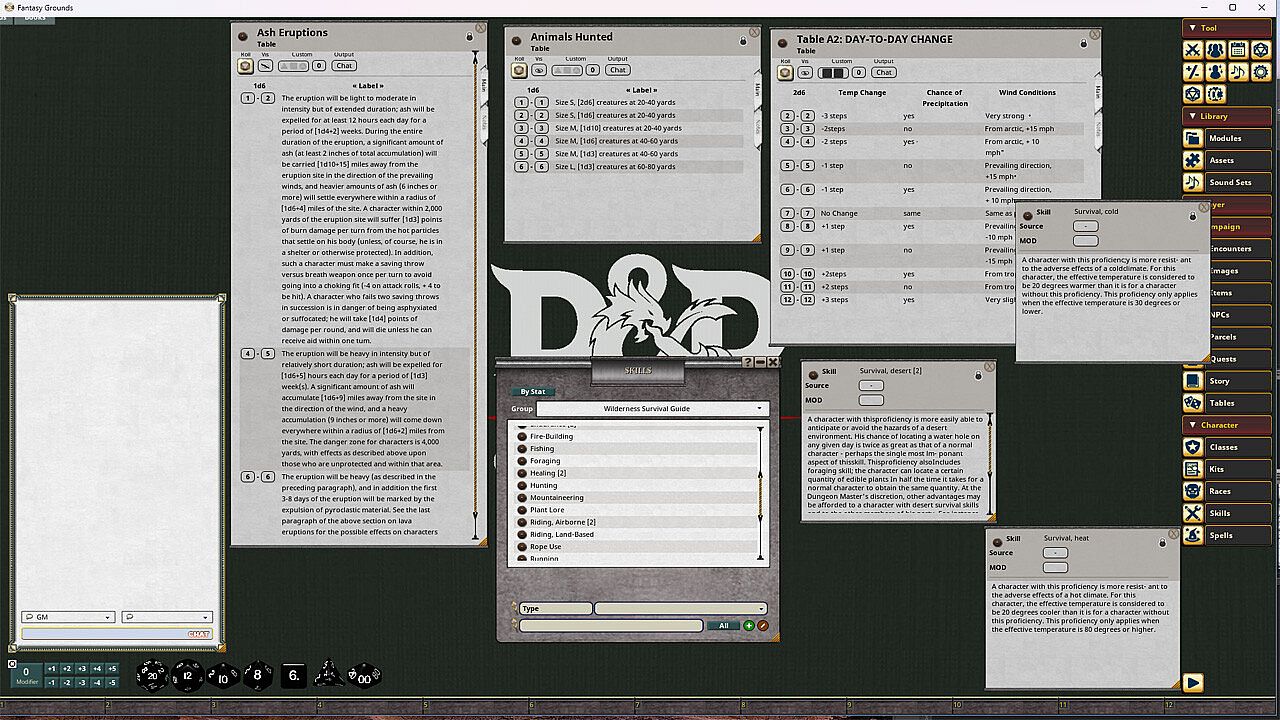
Task: Open the Modules library button
Action: tap(1225, 138)
